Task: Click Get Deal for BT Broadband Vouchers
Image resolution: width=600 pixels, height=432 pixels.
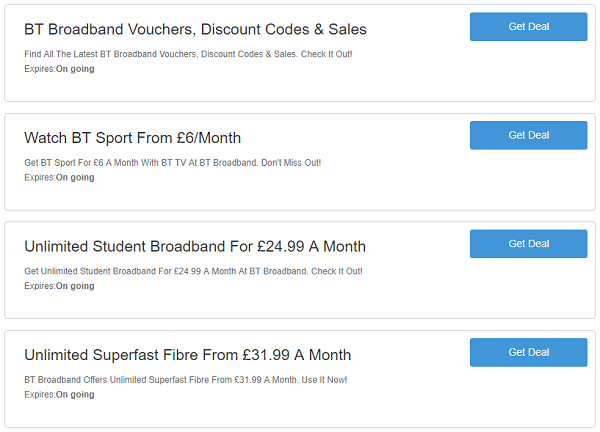Action: coord(528,26)
